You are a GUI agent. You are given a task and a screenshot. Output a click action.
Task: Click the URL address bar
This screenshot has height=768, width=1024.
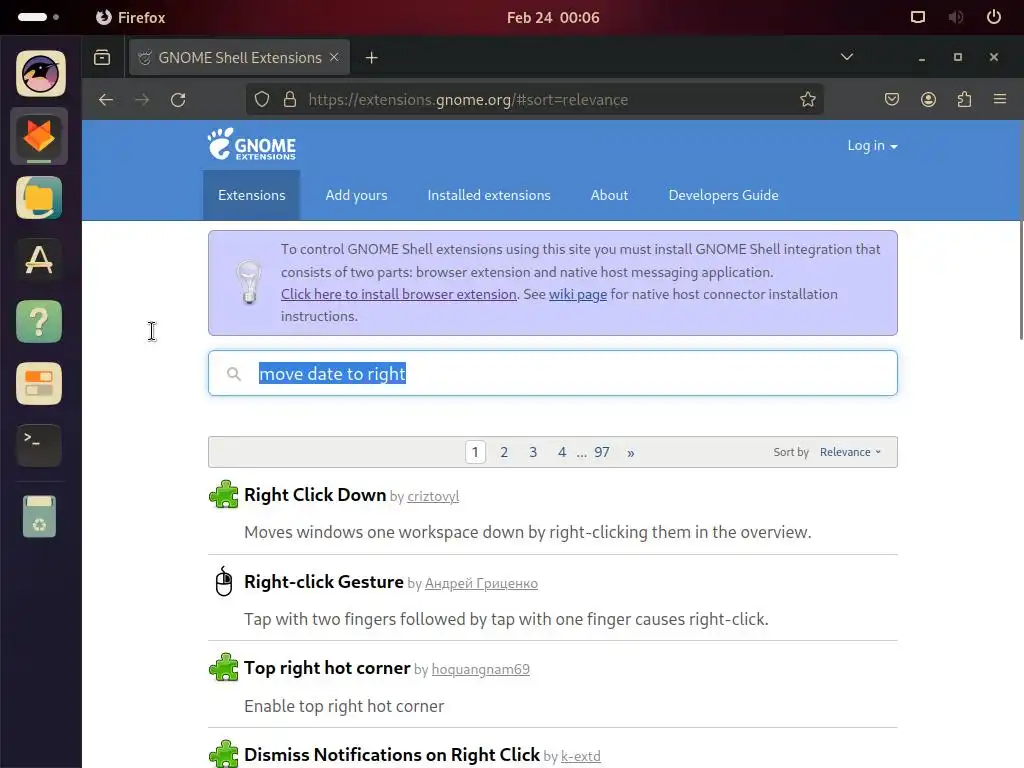pyautogui.click(x=534, y=99)
